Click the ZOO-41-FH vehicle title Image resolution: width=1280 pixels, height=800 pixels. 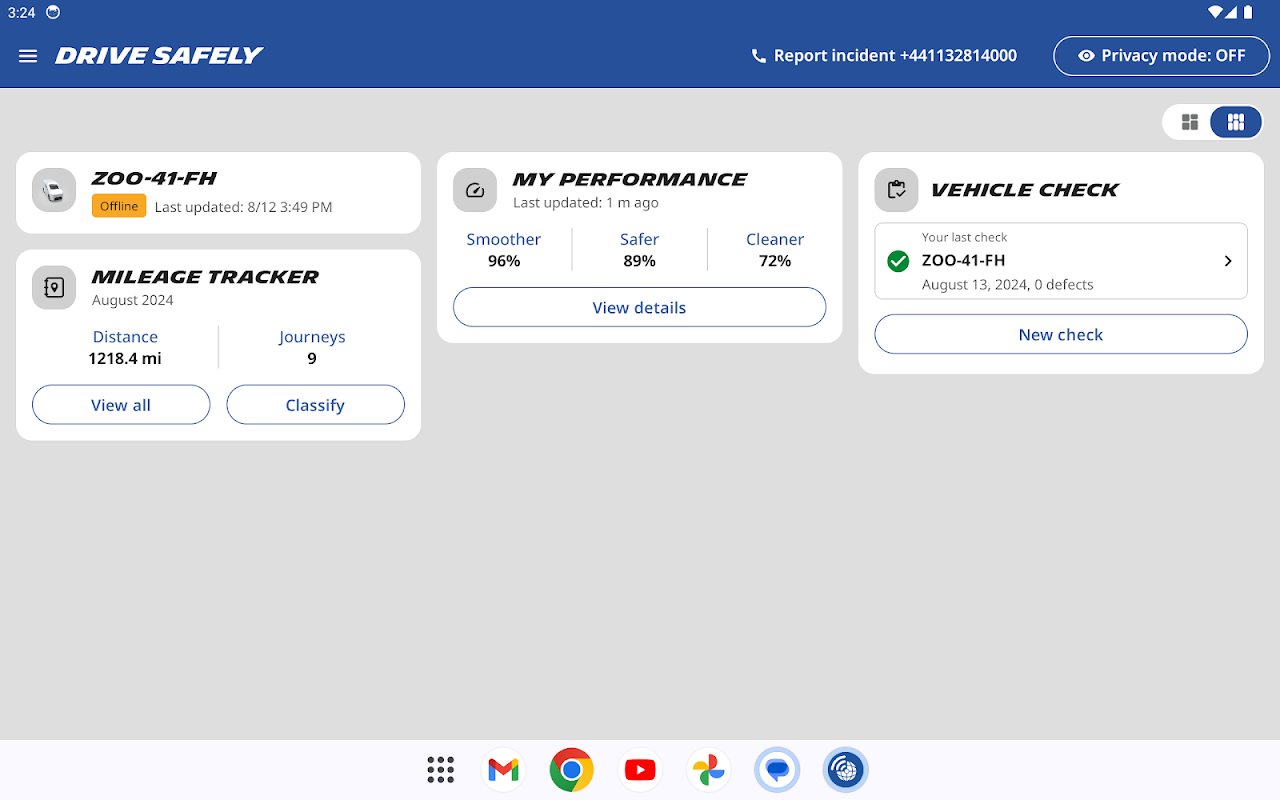[x=154, y=179]
